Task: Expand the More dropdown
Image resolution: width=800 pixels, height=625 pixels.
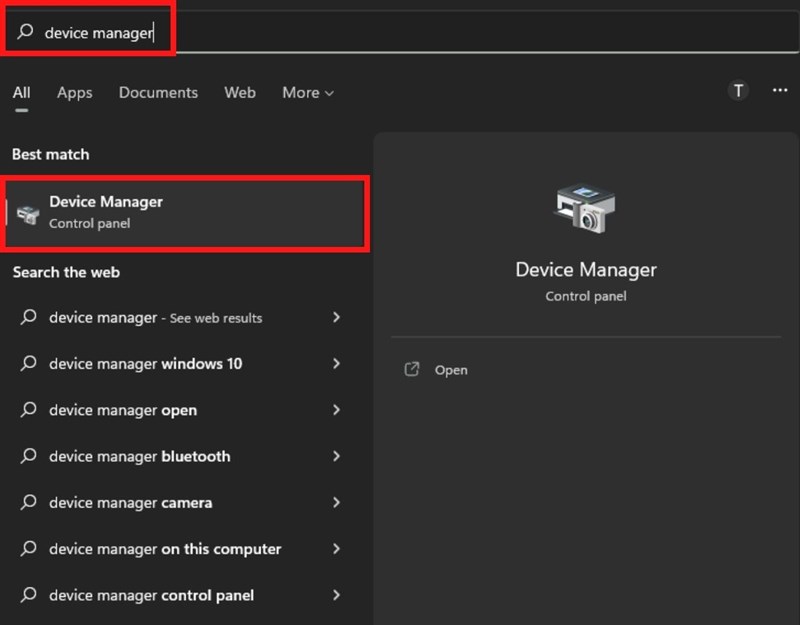Action: pos(308,93)
